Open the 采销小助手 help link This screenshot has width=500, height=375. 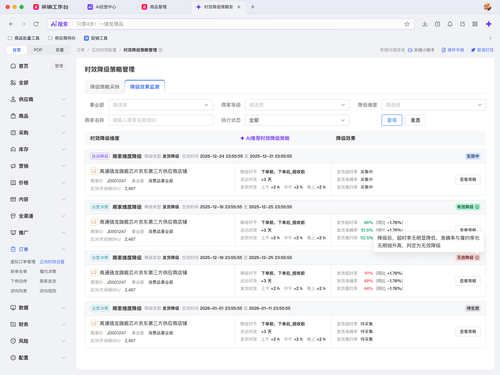(x=421, y=50)
